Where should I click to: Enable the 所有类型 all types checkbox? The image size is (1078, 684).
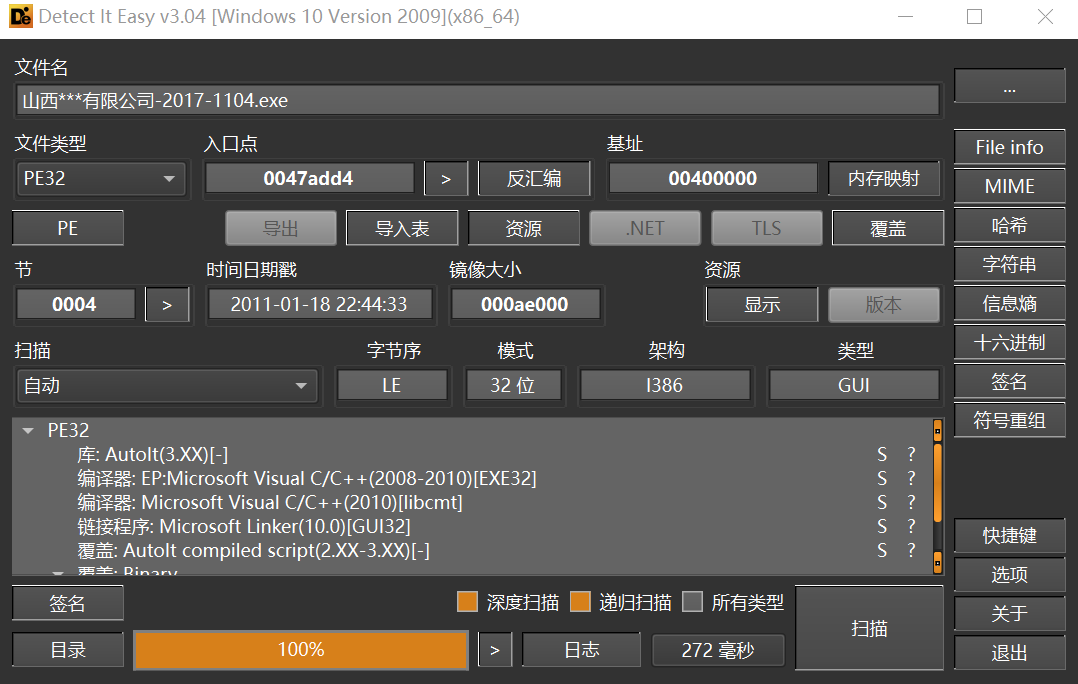click(692, 602)
